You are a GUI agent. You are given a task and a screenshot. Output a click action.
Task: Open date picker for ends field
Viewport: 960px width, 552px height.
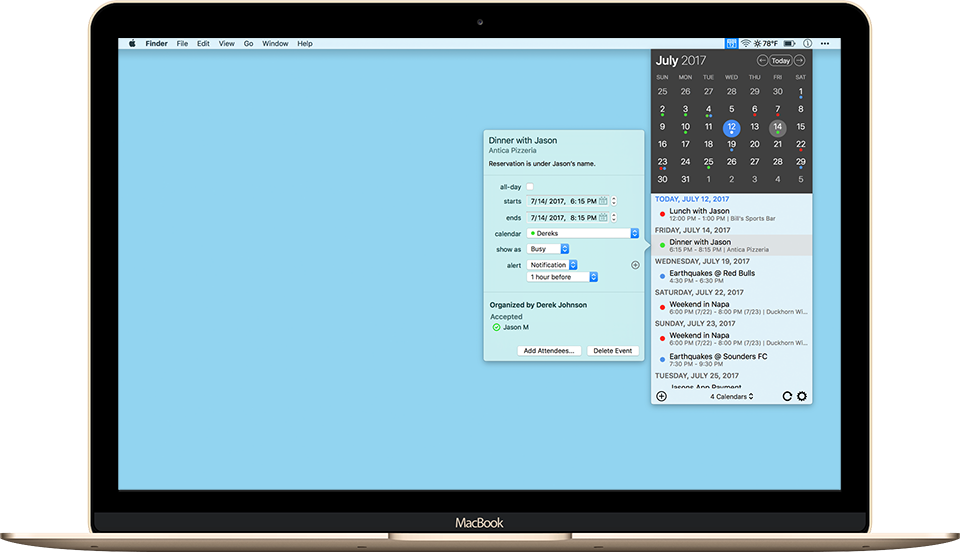coord(603,217)
